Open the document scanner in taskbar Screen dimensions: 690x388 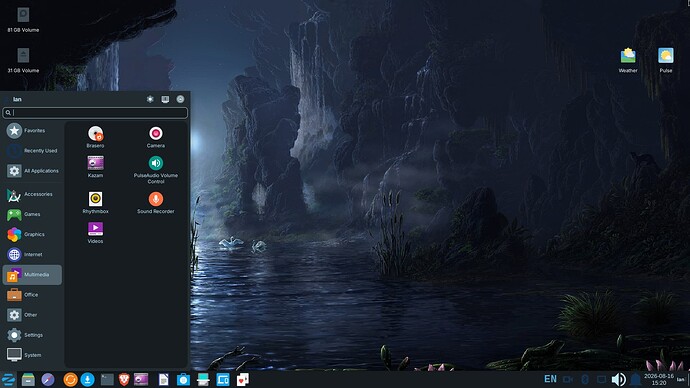(203, 379)
